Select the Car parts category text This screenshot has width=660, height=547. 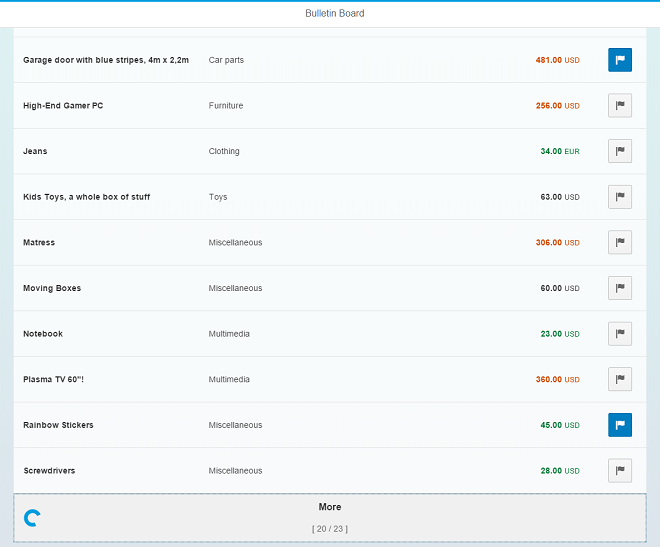(226, 60)
